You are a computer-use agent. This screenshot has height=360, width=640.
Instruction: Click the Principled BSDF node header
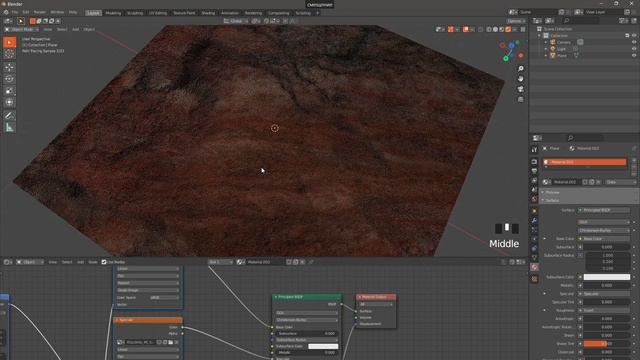pos(307,297)
